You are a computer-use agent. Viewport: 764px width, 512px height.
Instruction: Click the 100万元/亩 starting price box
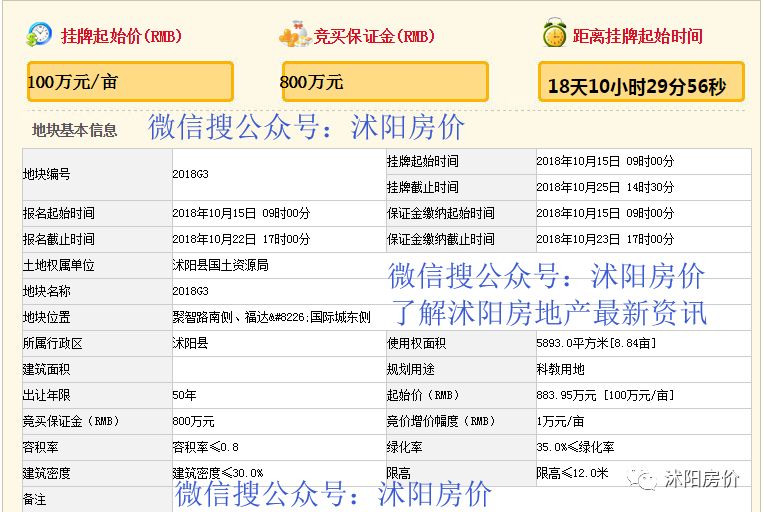pyautogui.click(x=130, y=82)
